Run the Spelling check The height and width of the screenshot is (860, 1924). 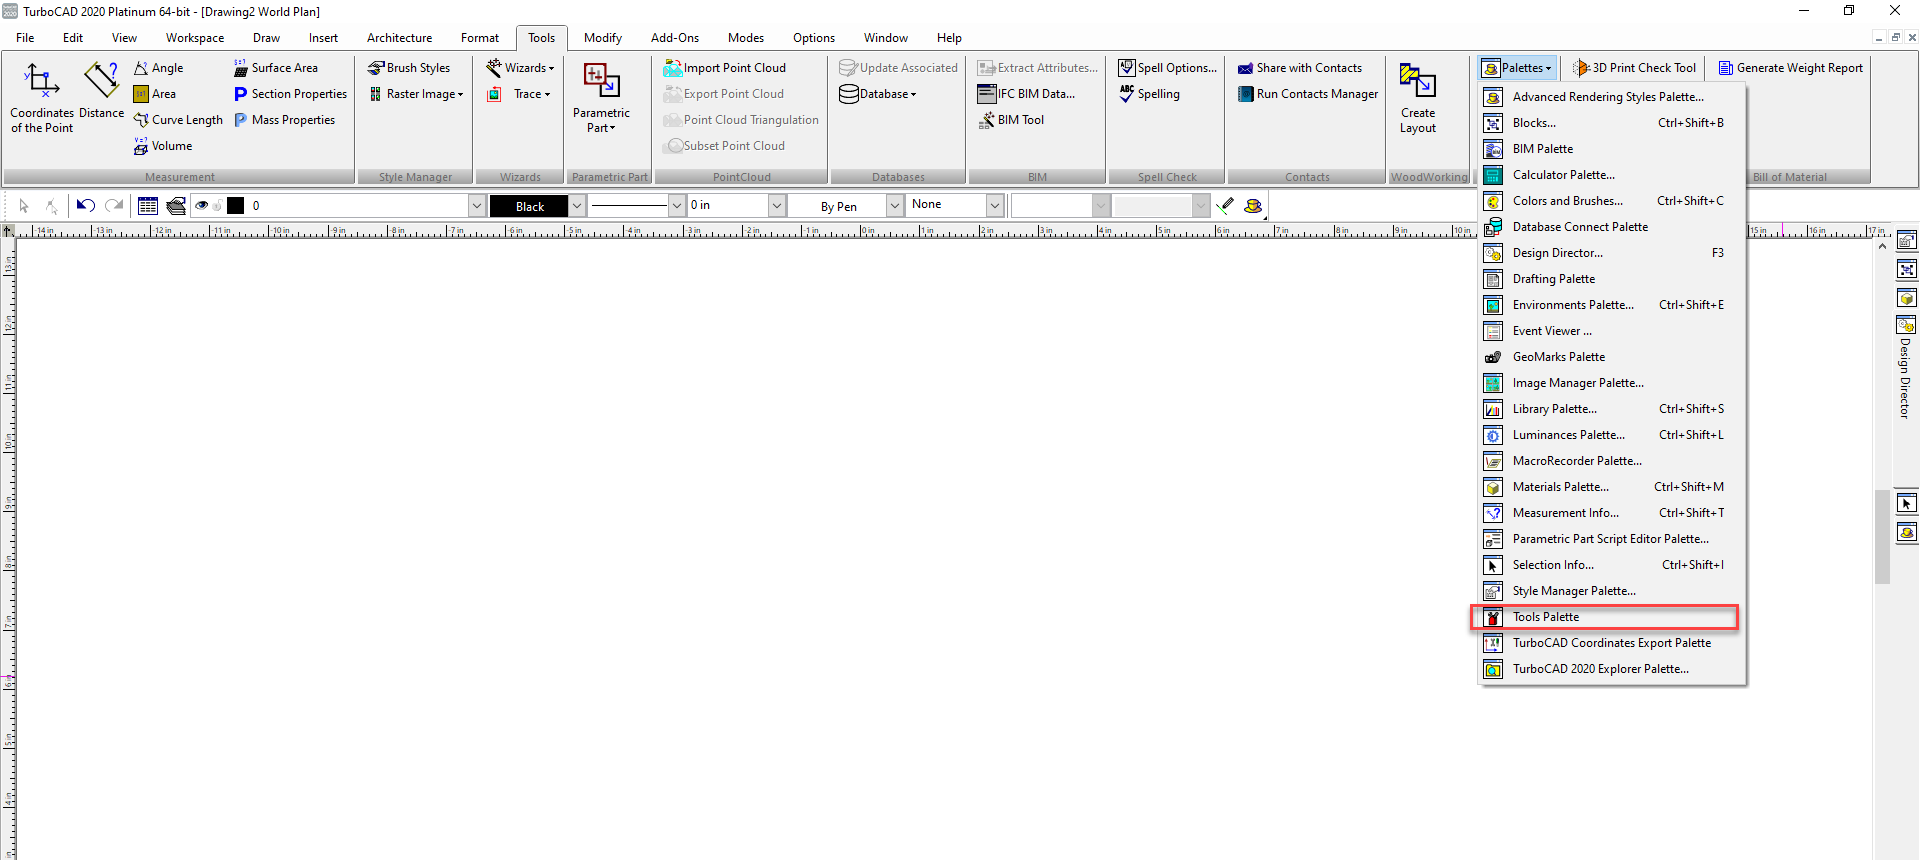click(x=1149, y=94)
